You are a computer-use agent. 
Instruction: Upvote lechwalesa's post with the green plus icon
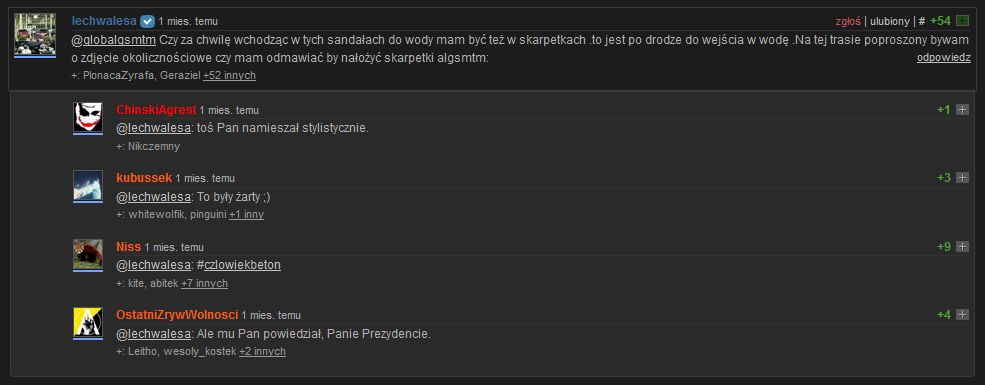click(x=962, y=21)
